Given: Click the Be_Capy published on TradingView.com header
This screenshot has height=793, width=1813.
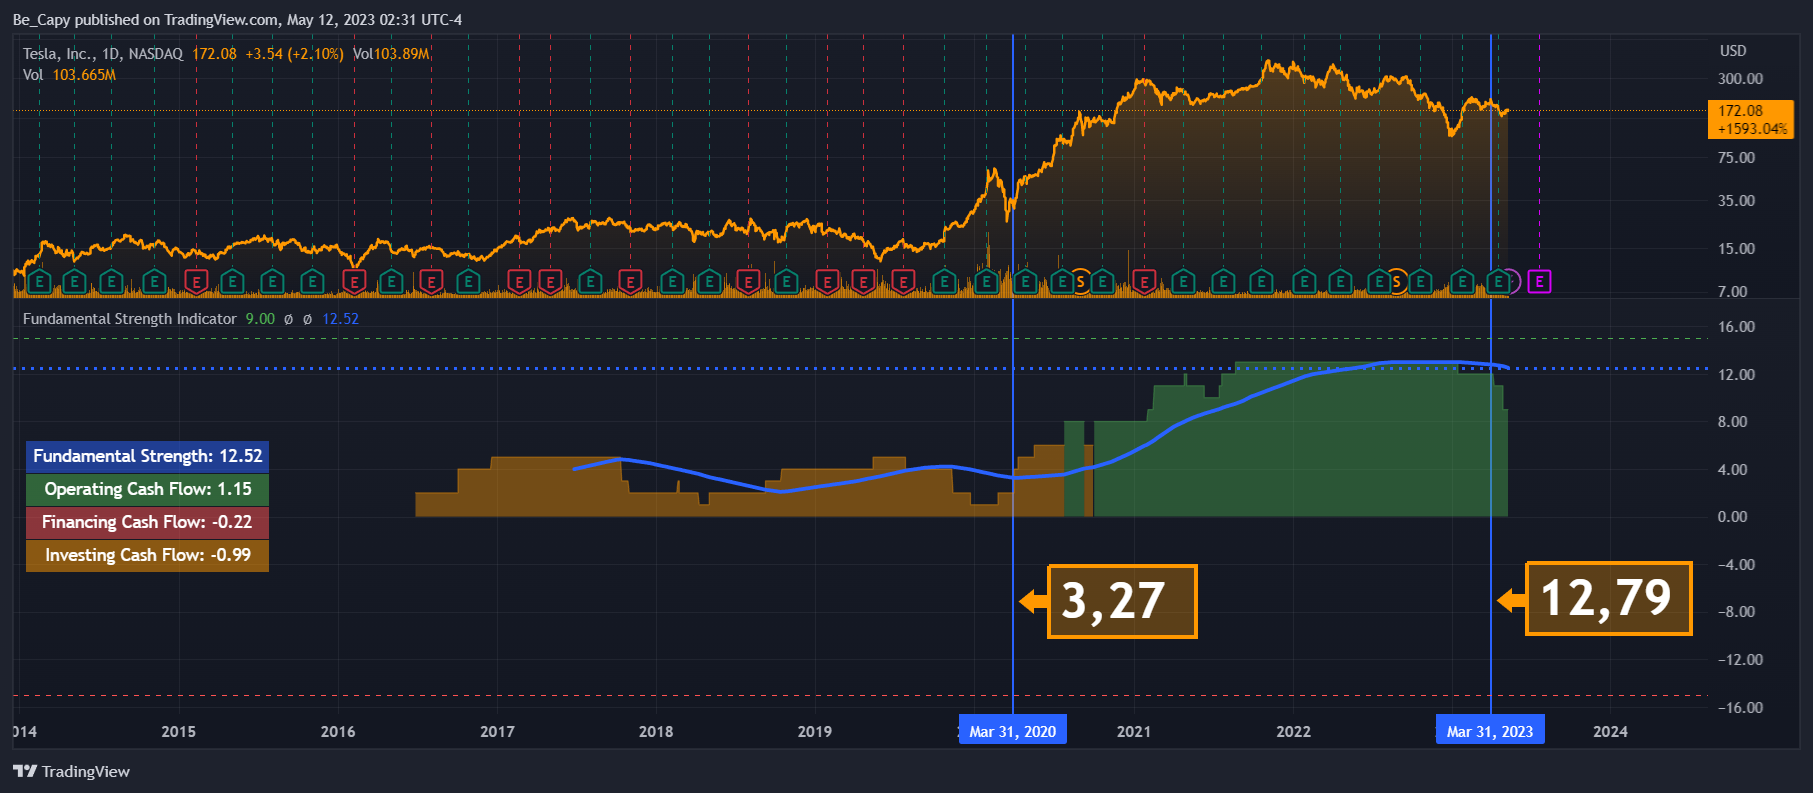Looking at the screenshot, I should (237, 20).
